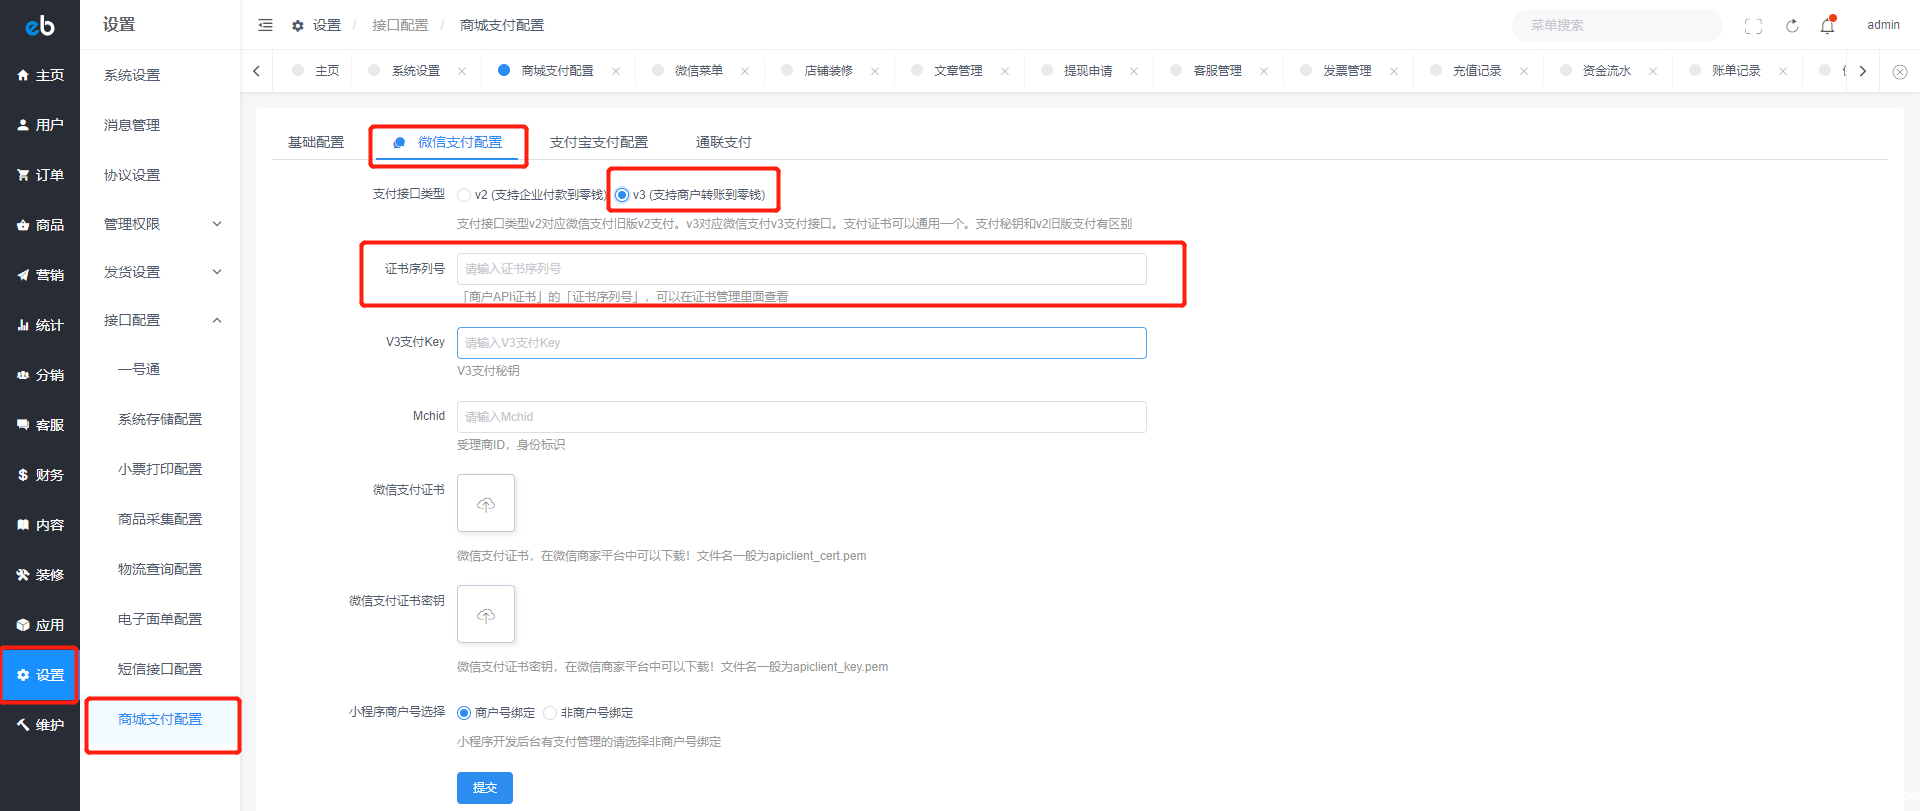Switch to 支付宝支付配置 tab
The image size is (1920, 811).
(598, 142)
